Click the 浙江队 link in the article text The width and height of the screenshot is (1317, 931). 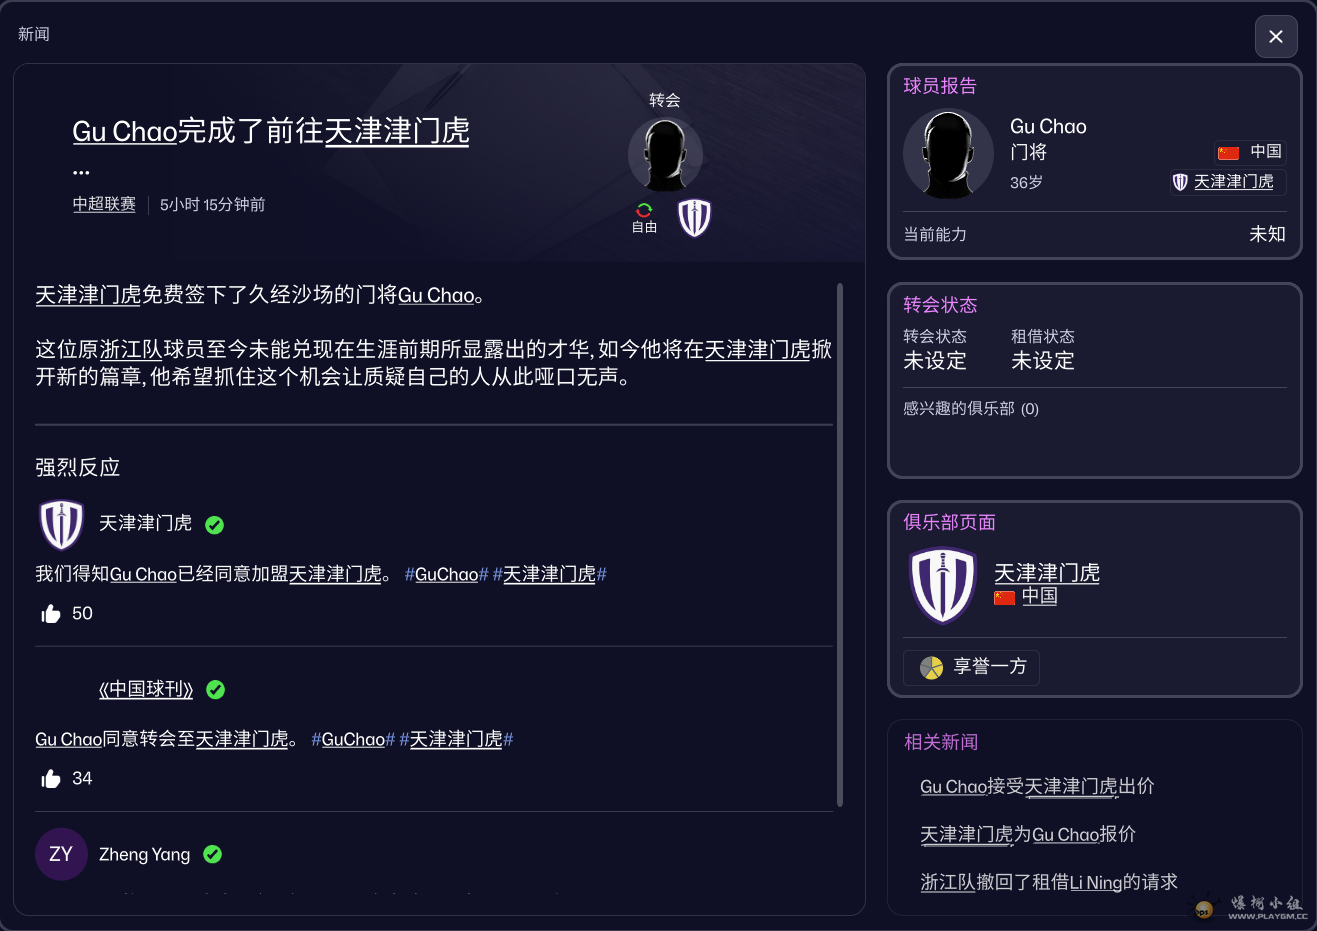point(131,350)
